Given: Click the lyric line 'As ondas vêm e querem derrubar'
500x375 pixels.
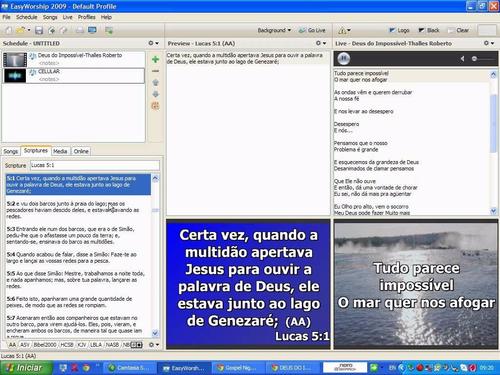Looking at the screenshot, I should pos(373,92).
